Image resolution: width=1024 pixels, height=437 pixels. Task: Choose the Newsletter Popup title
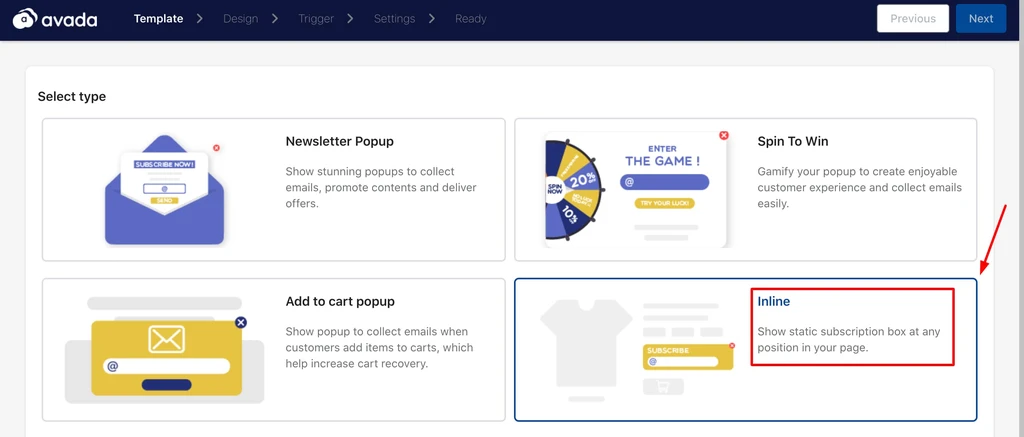tap(339, 142)
